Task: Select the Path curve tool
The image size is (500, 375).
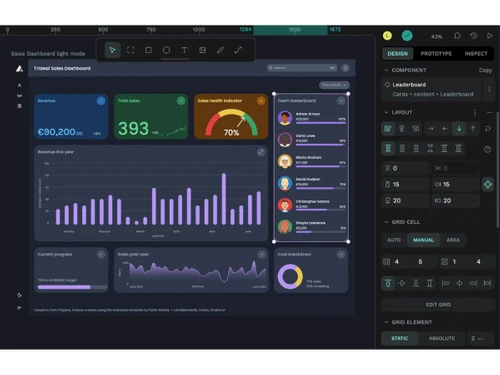Action: [238, 50]
